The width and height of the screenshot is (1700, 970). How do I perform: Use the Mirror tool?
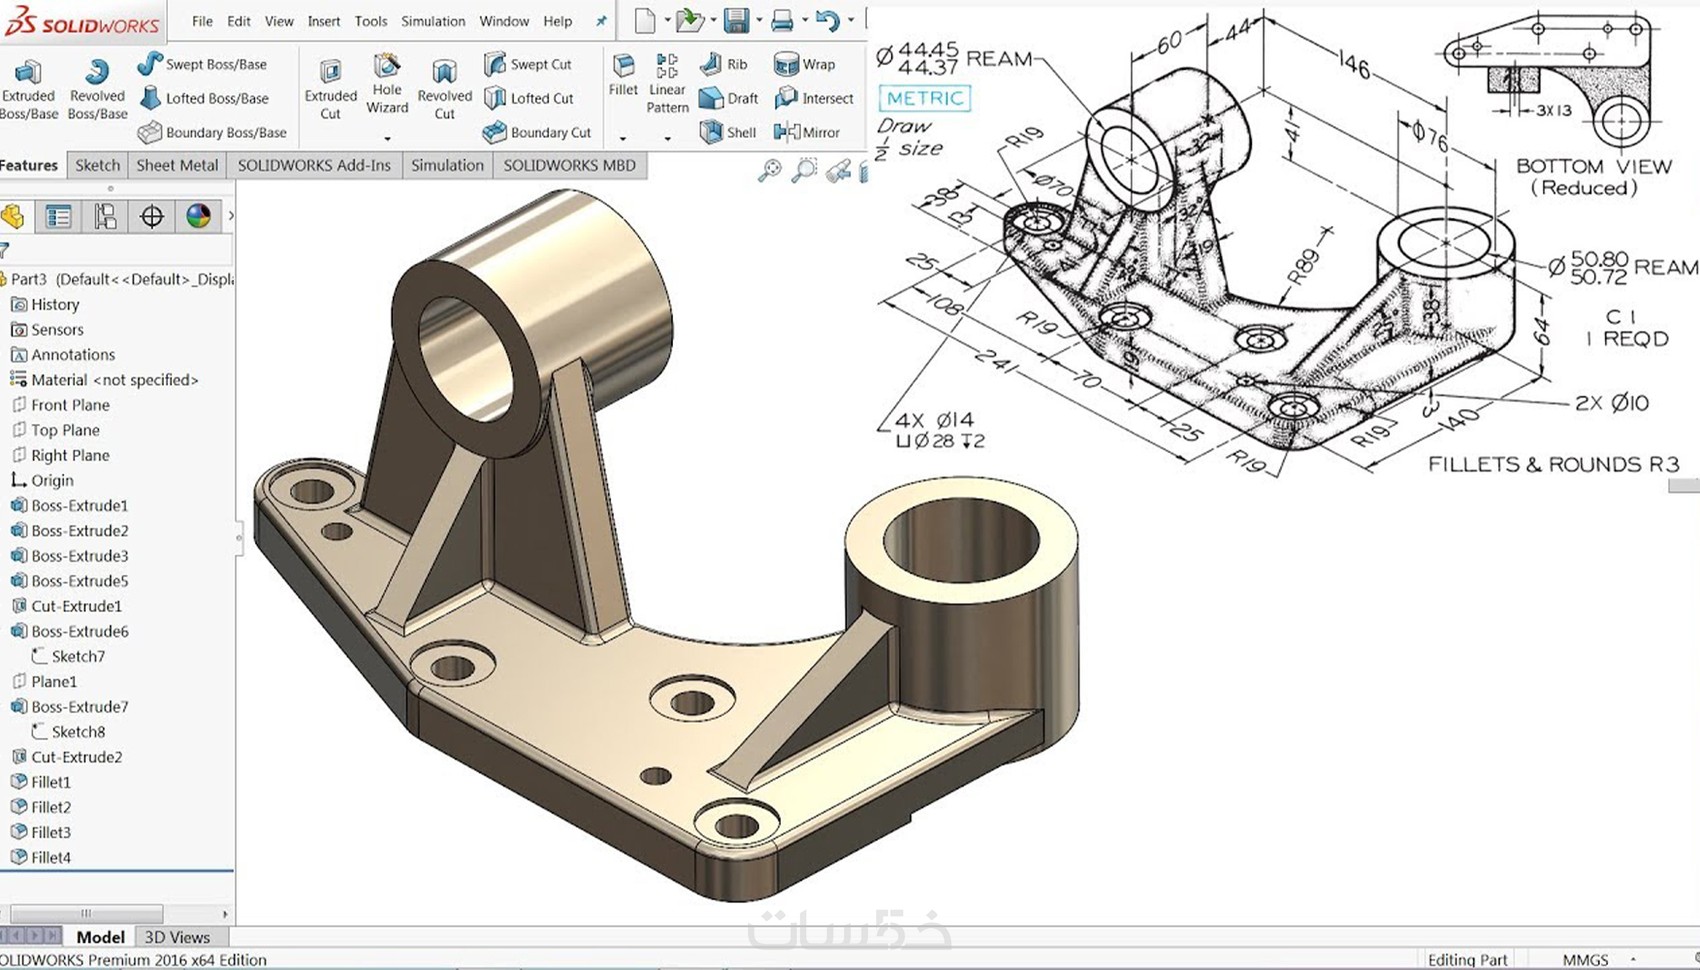pos(806,132)
